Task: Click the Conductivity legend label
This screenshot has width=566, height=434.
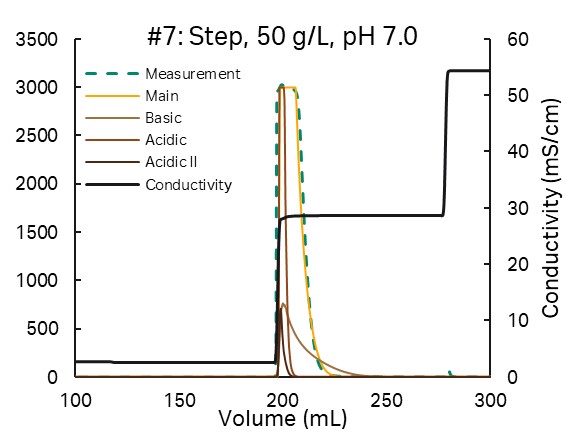Action: point(188,185)
